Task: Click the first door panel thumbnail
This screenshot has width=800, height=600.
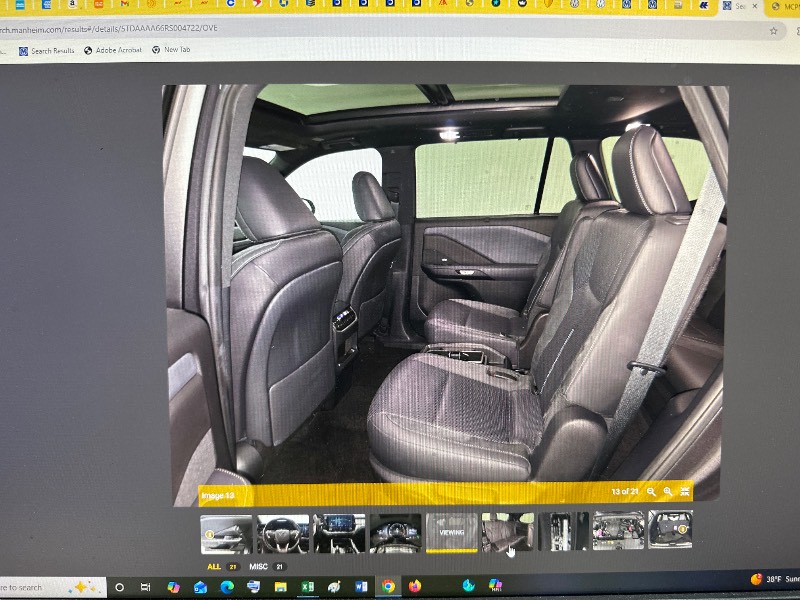Action: pos(226,533)
